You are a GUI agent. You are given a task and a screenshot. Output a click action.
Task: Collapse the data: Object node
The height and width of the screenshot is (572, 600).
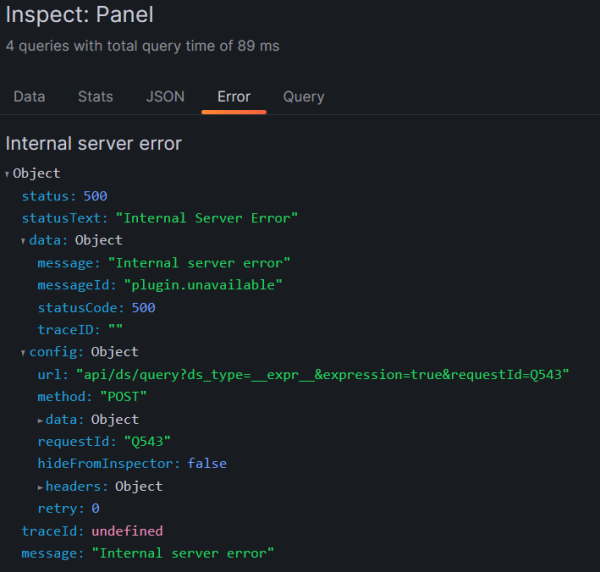coord(24,241)
